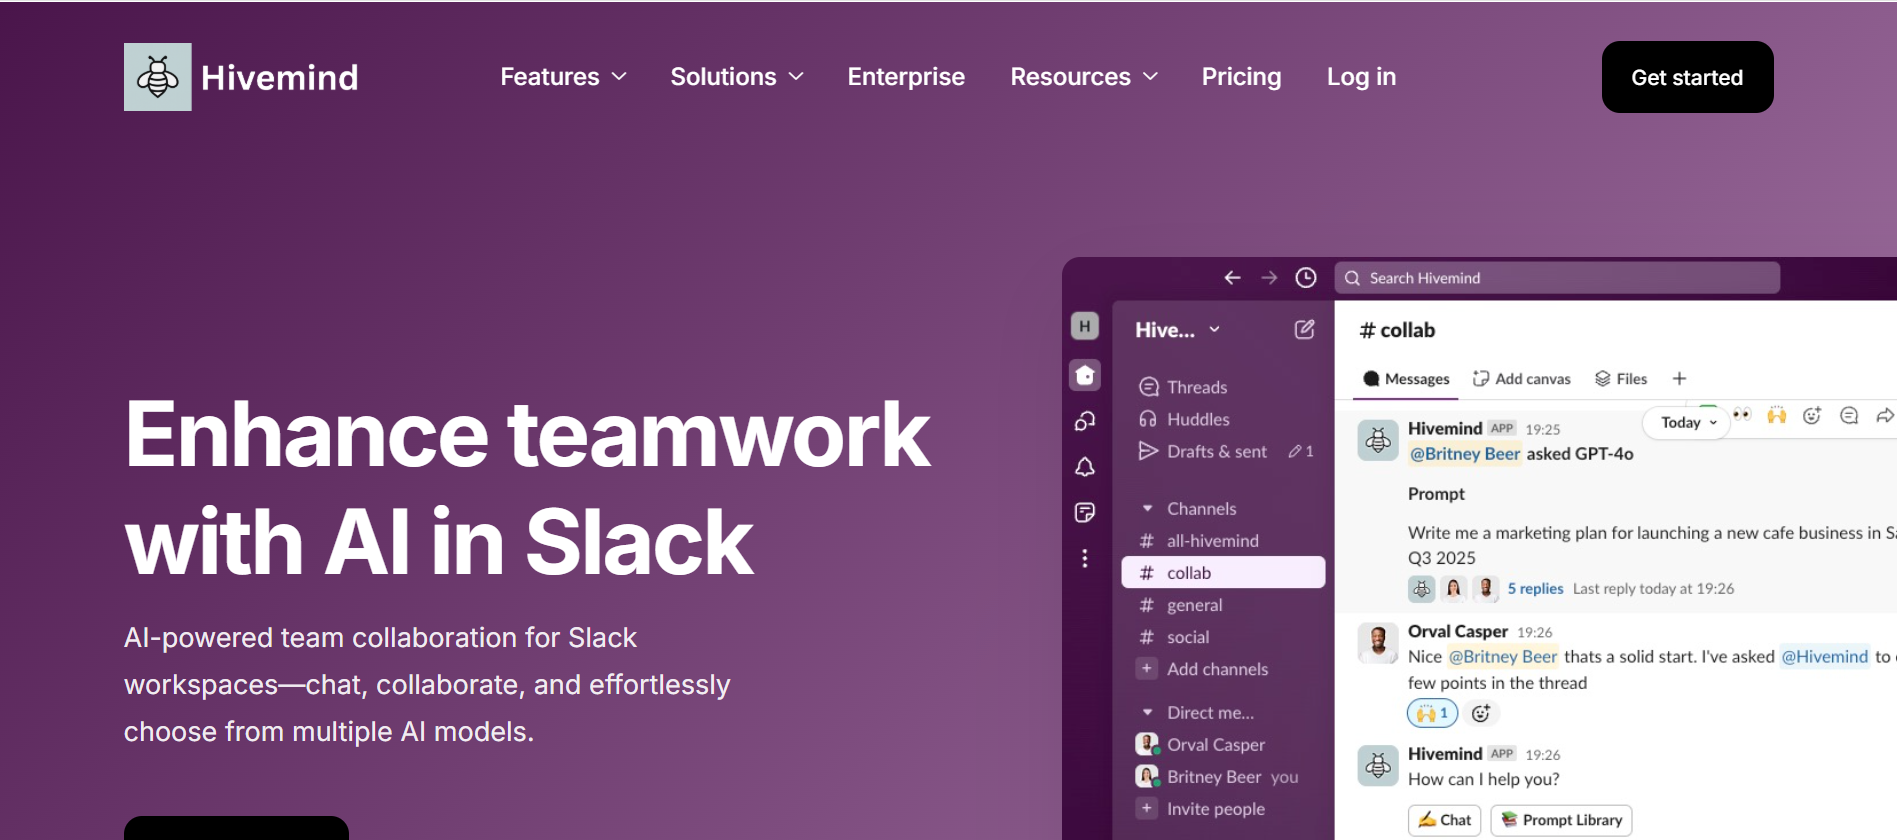The image size is (1897, 840).
Task: Expand the Solutions menu
Action: point(737,77)
